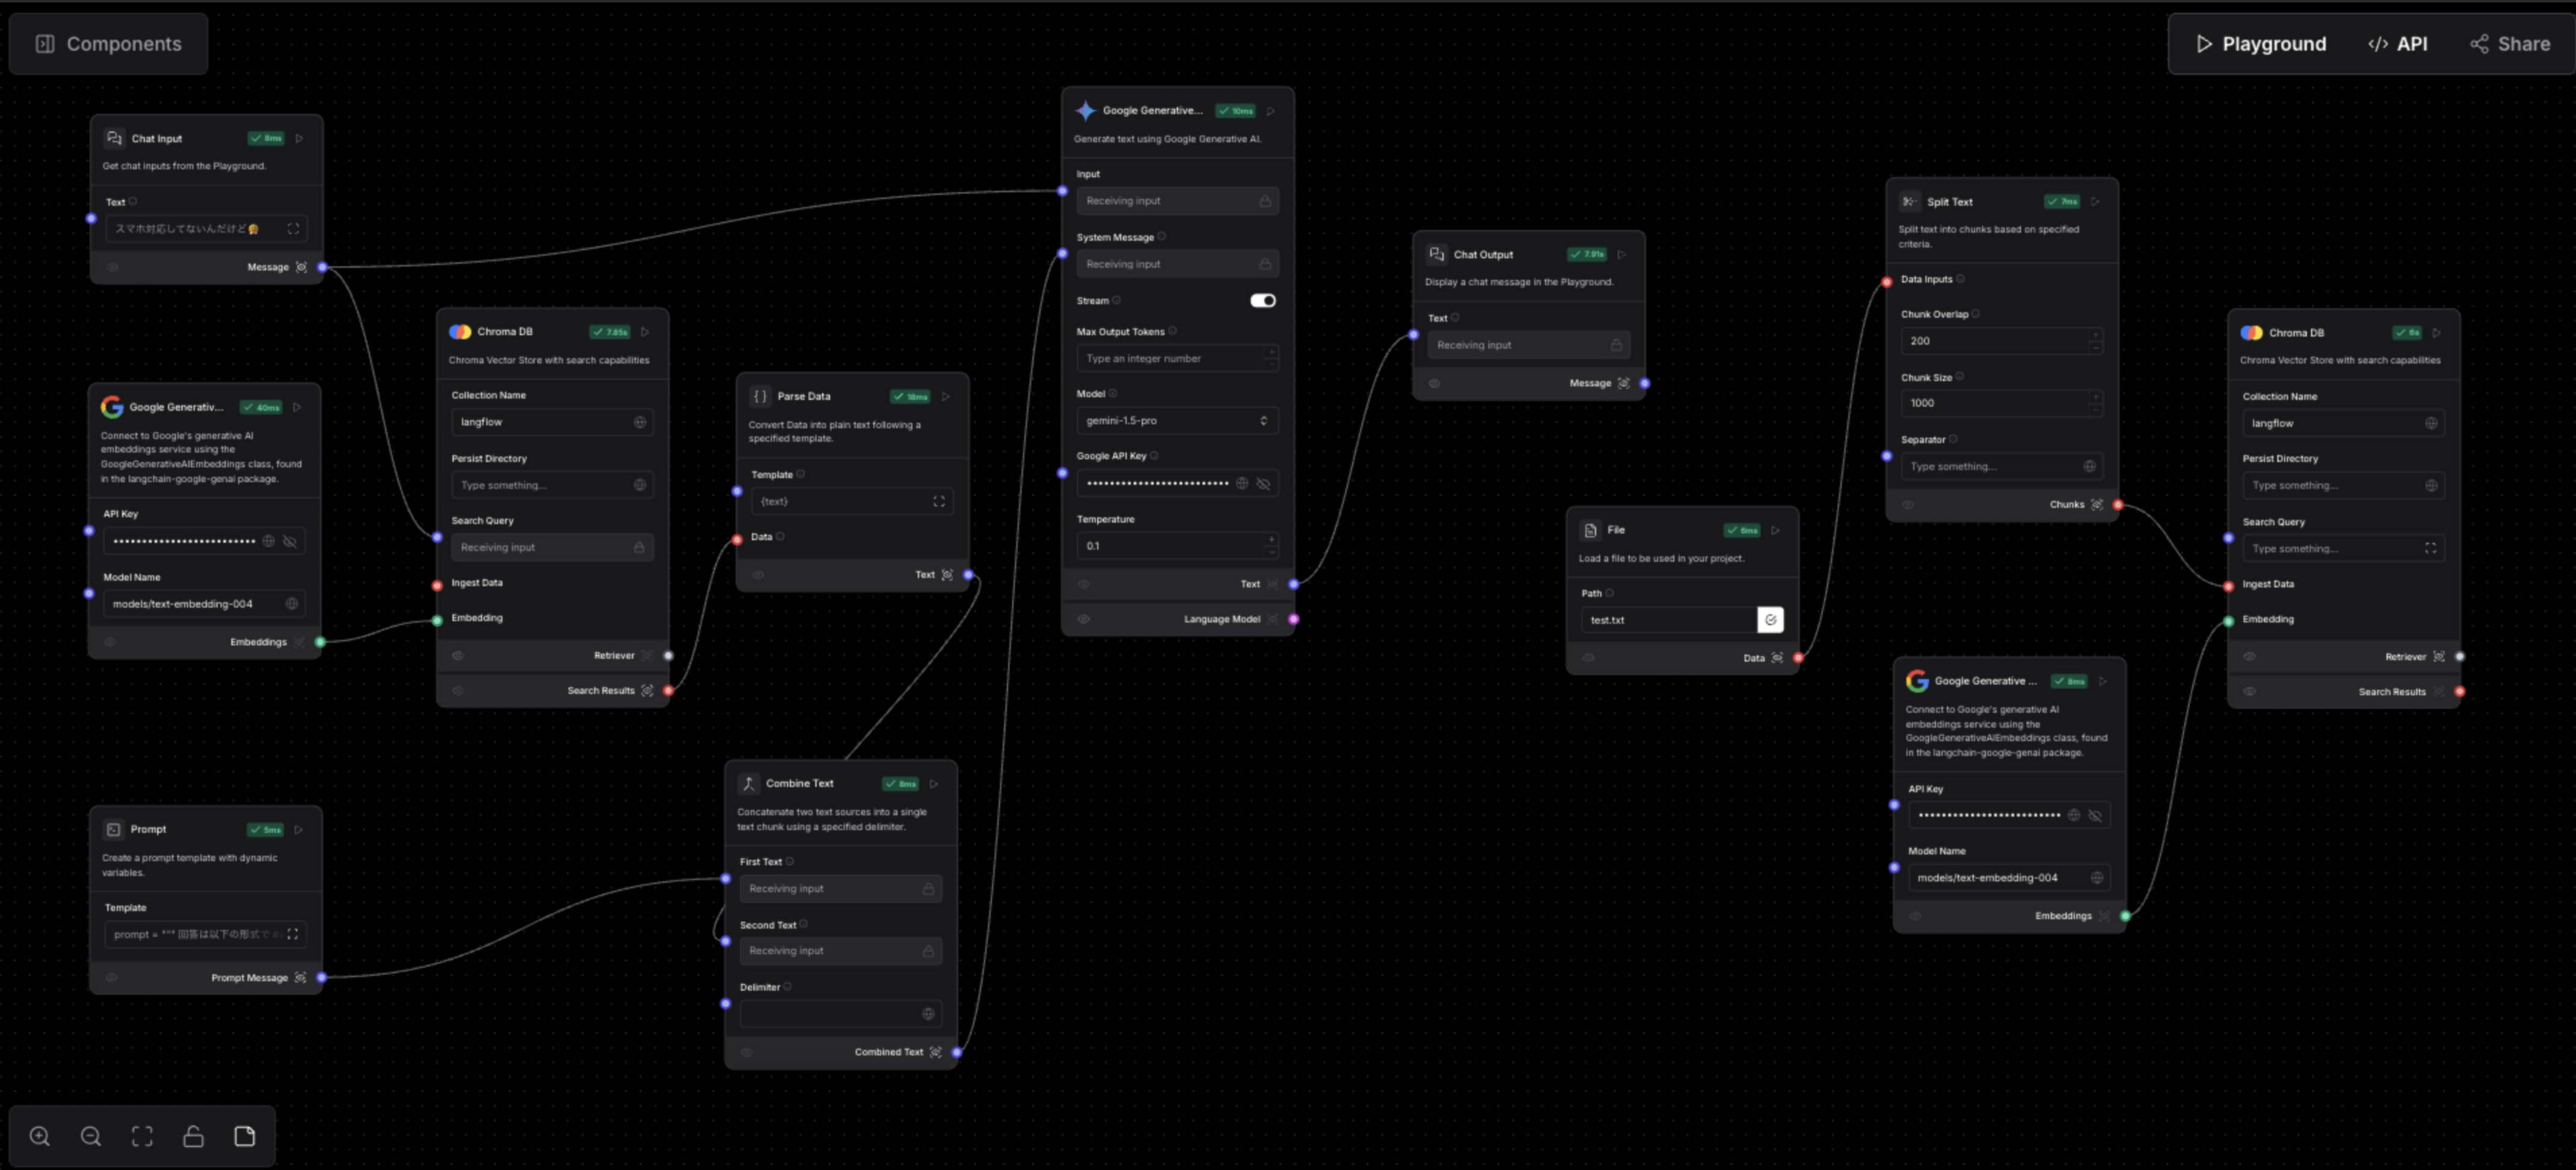Screen dimensions: 2576x1170
Task: Open the Playground tab
Action: coord(2261,44)
